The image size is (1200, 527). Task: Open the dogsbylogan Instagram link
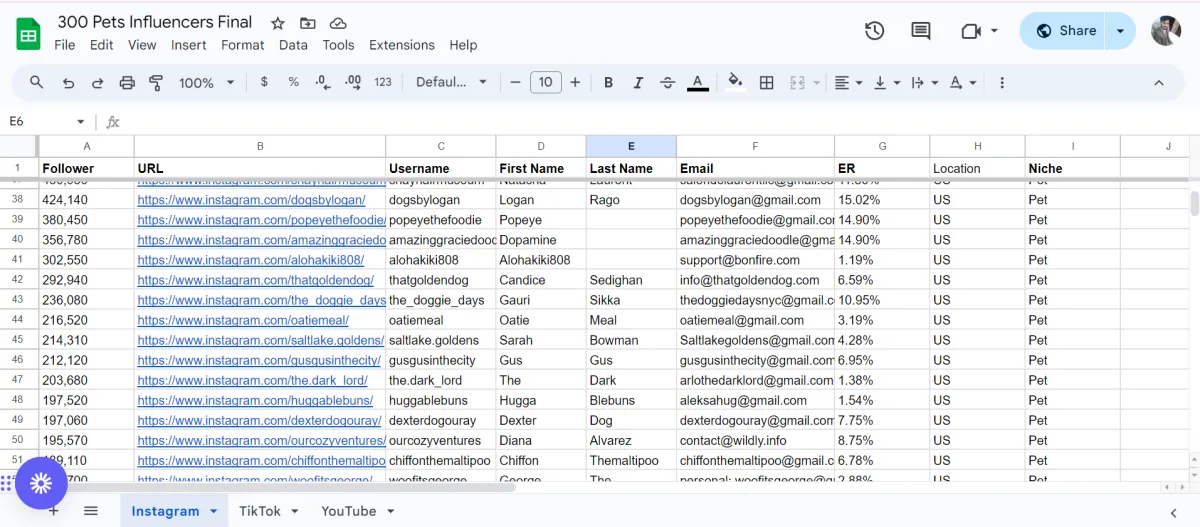click(x=251, y=200)
